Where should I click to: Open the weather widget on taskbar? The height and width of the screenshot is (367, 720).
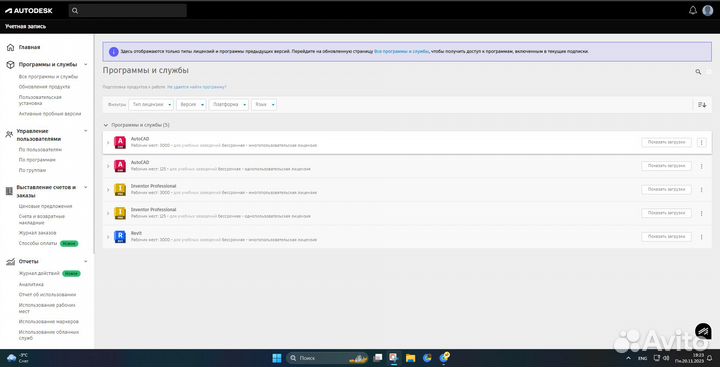tap(17, 357)
